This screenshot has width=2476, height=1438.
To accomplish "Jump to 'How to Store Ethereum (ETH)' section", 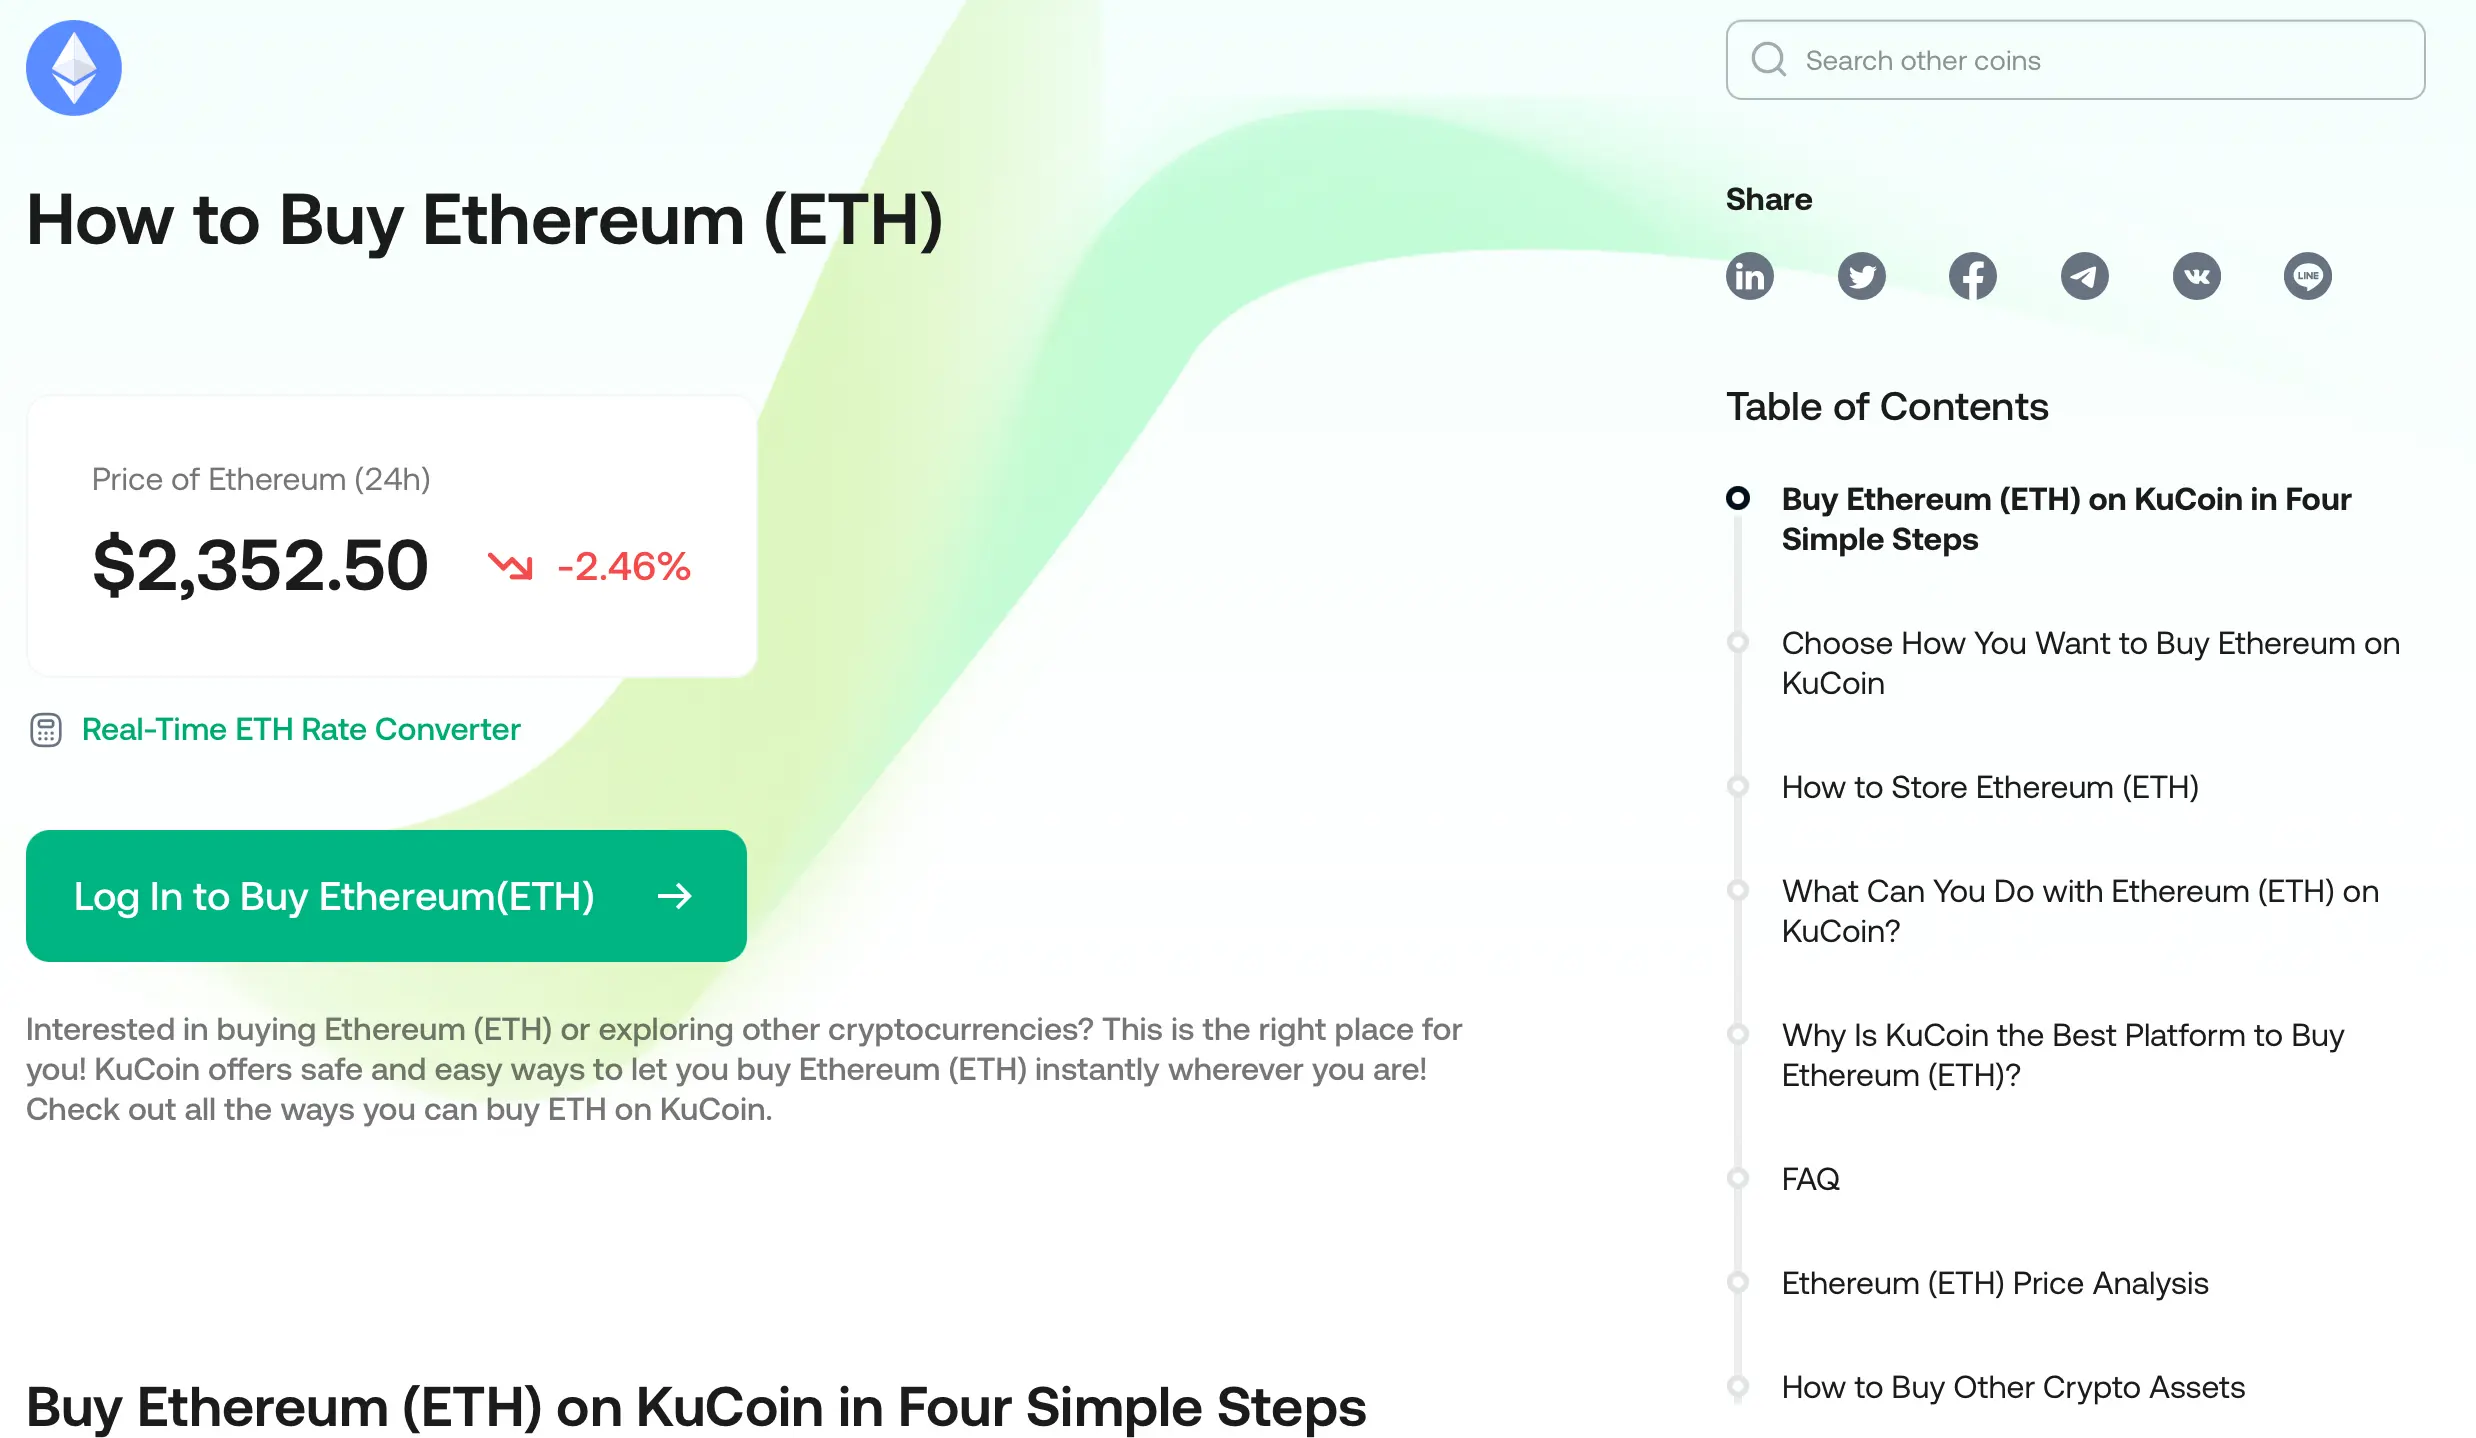I will [1990, 787].
